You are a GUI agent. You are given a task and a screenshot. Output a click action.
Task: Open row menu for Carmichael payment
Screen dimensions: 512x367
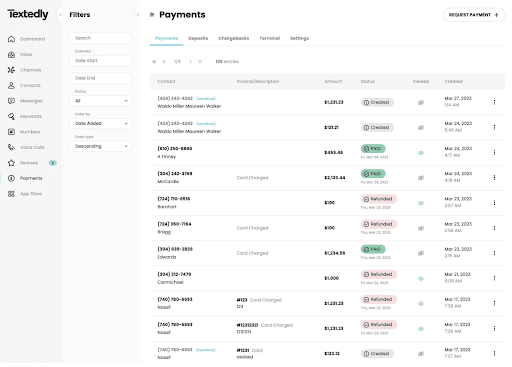click(x=494, y=278)
